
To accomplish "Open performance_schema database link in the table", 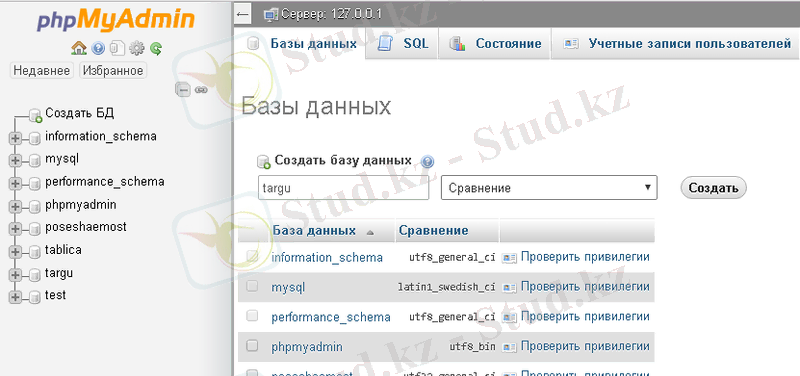I will (x=331, y=317).
